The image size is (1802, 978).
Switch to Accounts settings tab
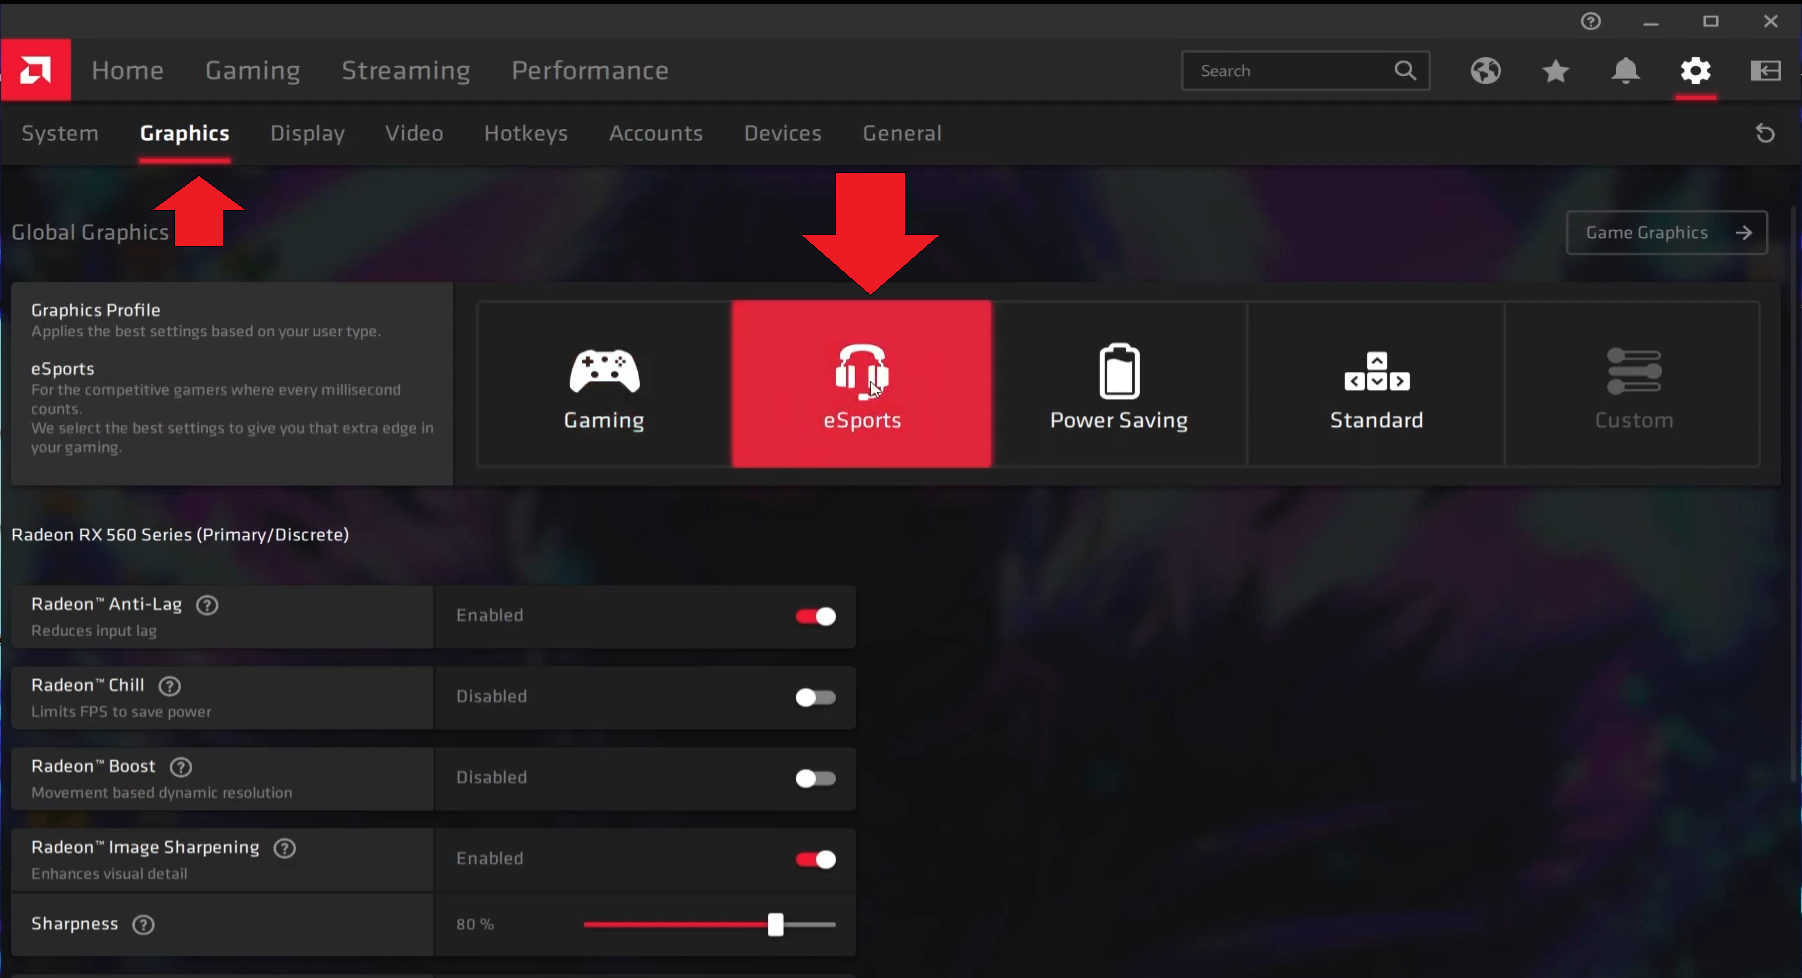[656, 133]
